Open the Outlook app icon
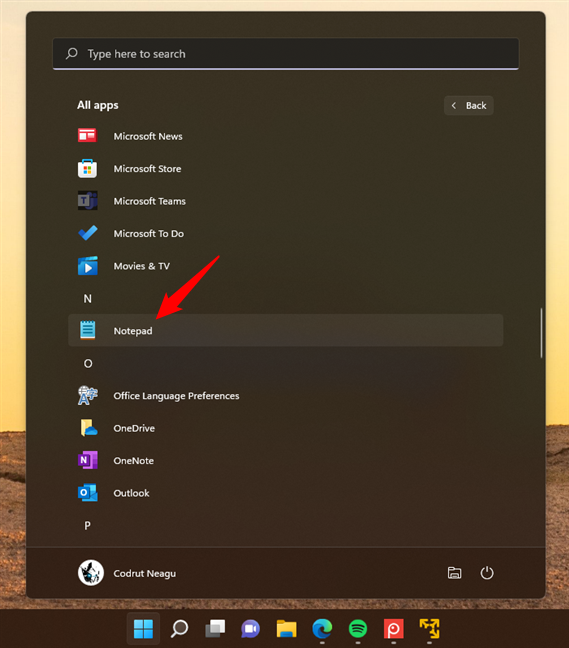This screenshot has height=648, width=569. 88,493
